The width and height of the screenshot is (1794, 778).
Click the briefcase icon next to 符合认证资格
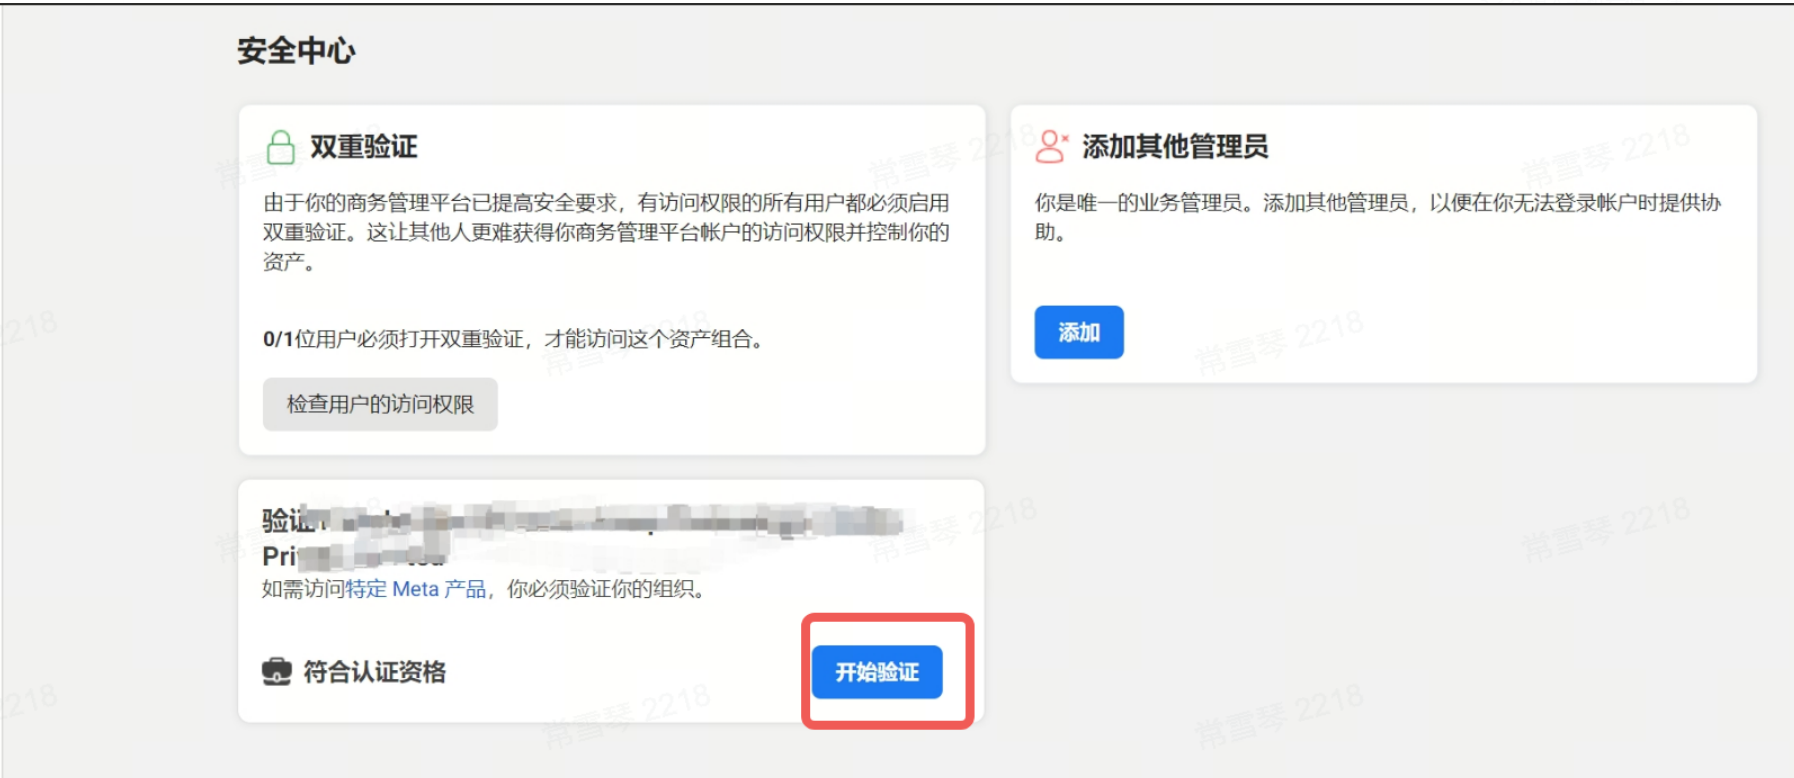coord(277,671)
